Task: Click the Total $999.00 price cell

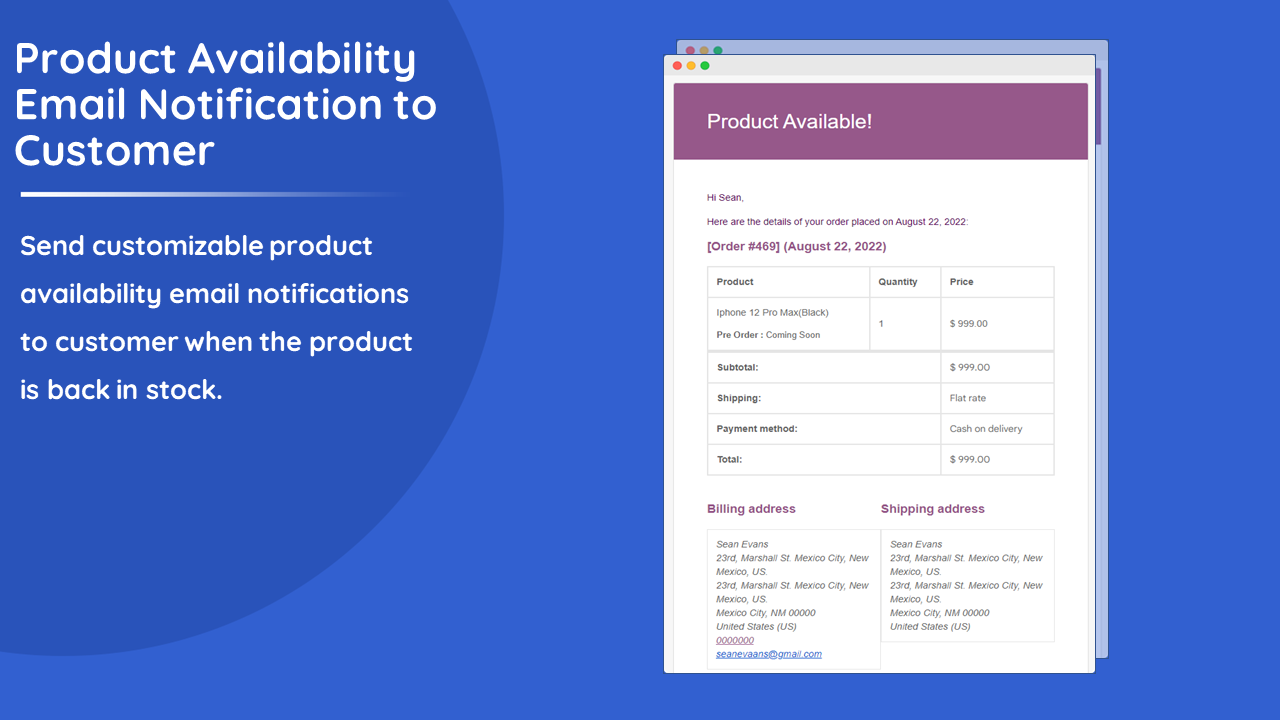Action: click(969, 459)
